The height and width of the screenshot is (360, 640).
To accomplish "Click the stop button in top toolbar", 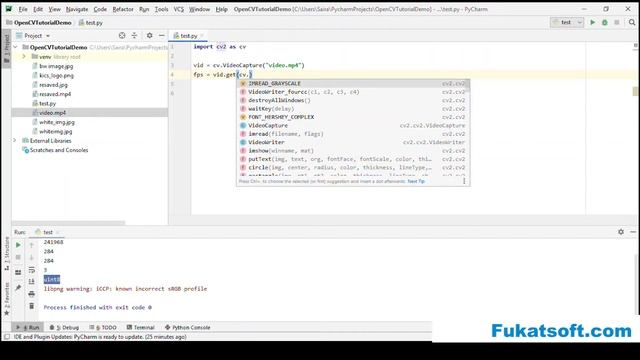I will 617,22.
